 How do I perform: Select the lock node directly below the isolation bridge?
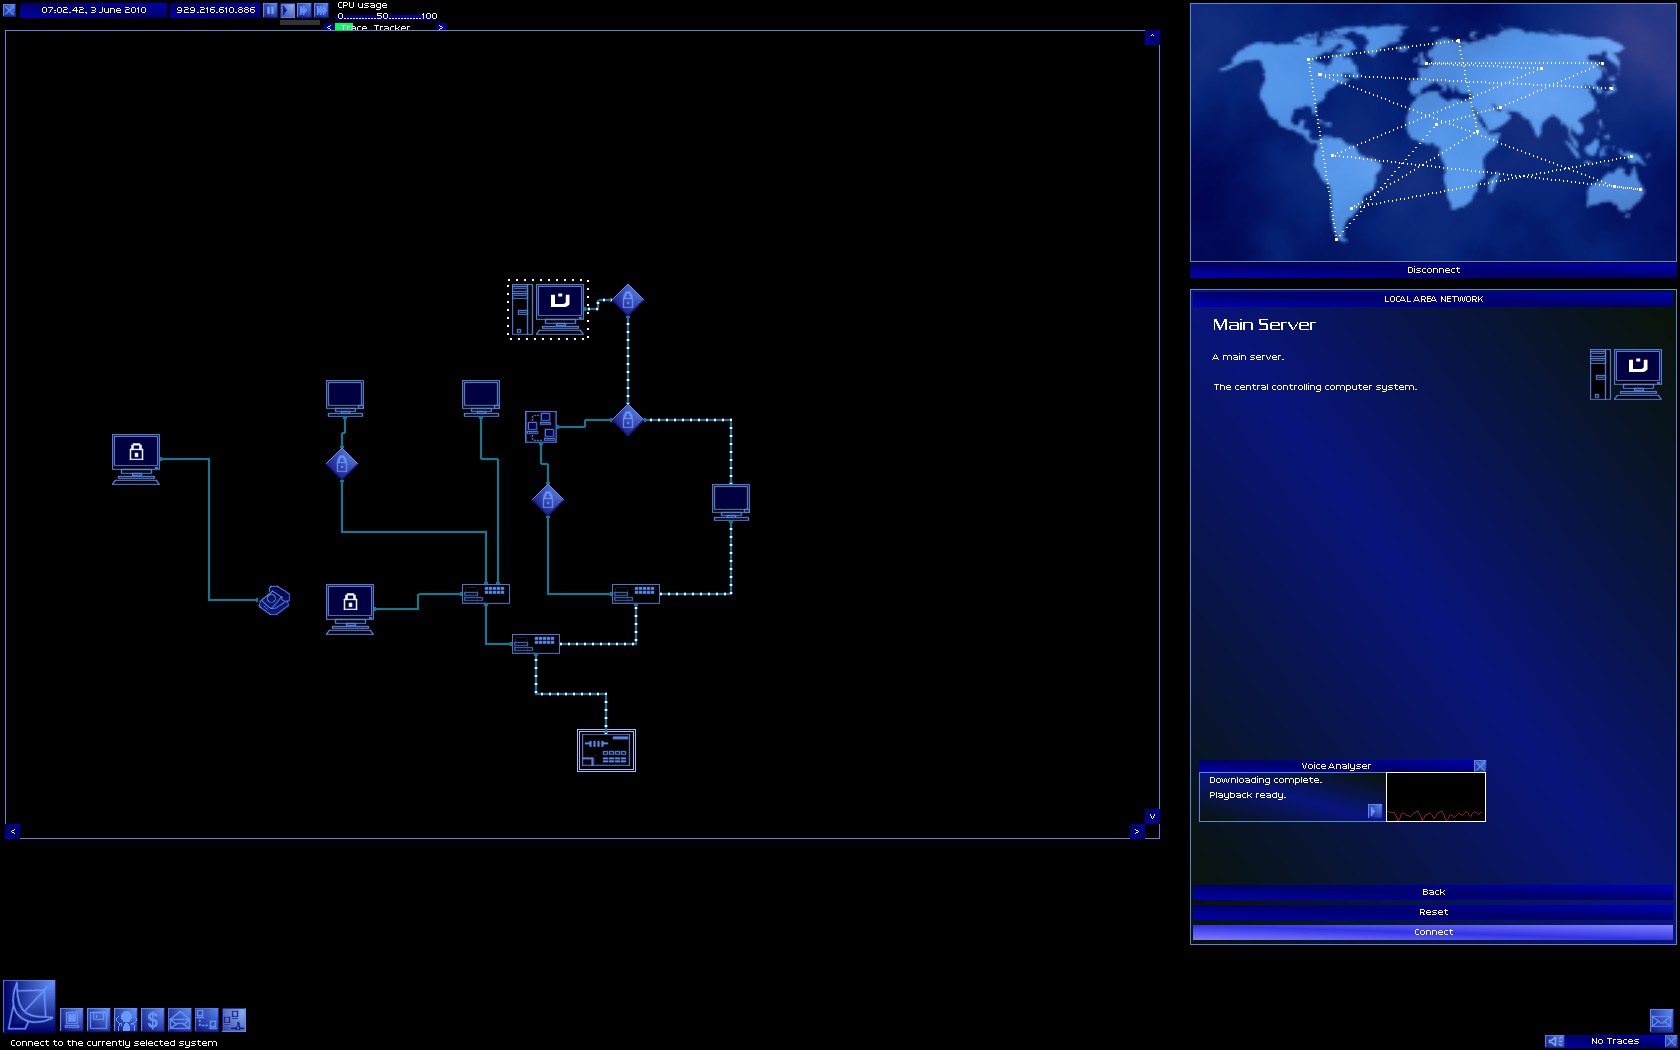coord(548,500)
